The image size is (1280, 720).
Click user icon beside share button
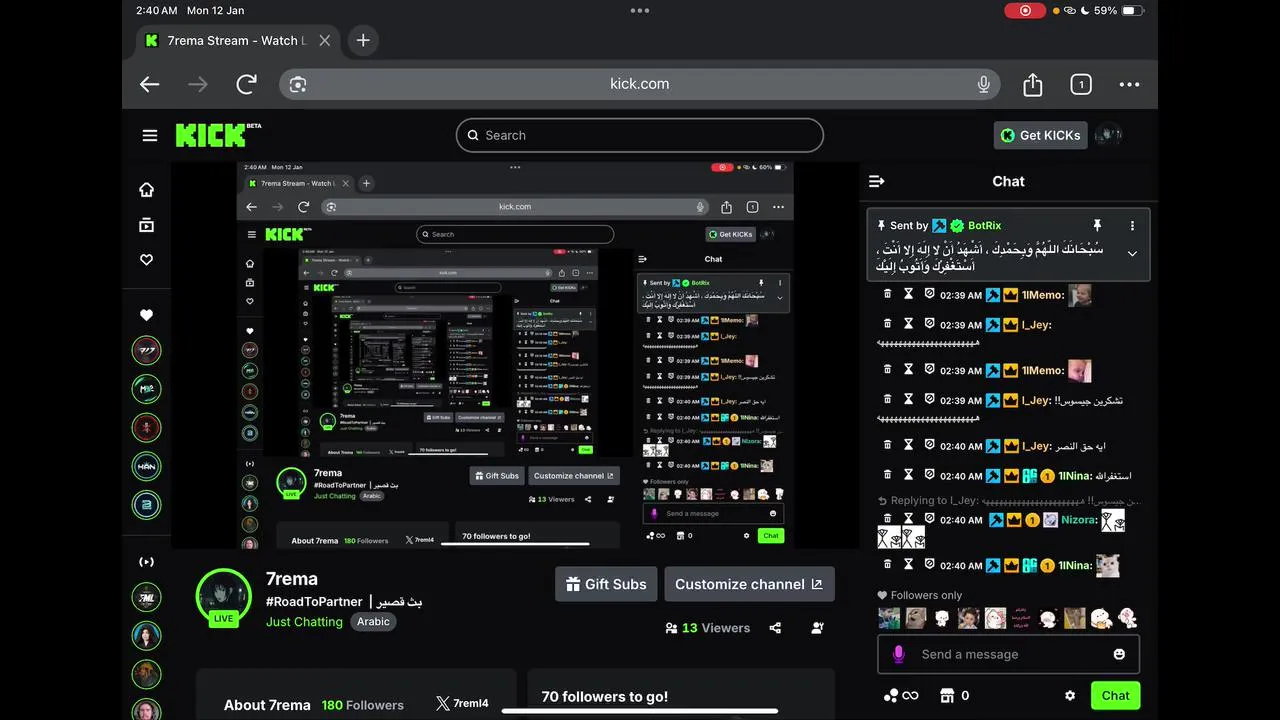818,628
